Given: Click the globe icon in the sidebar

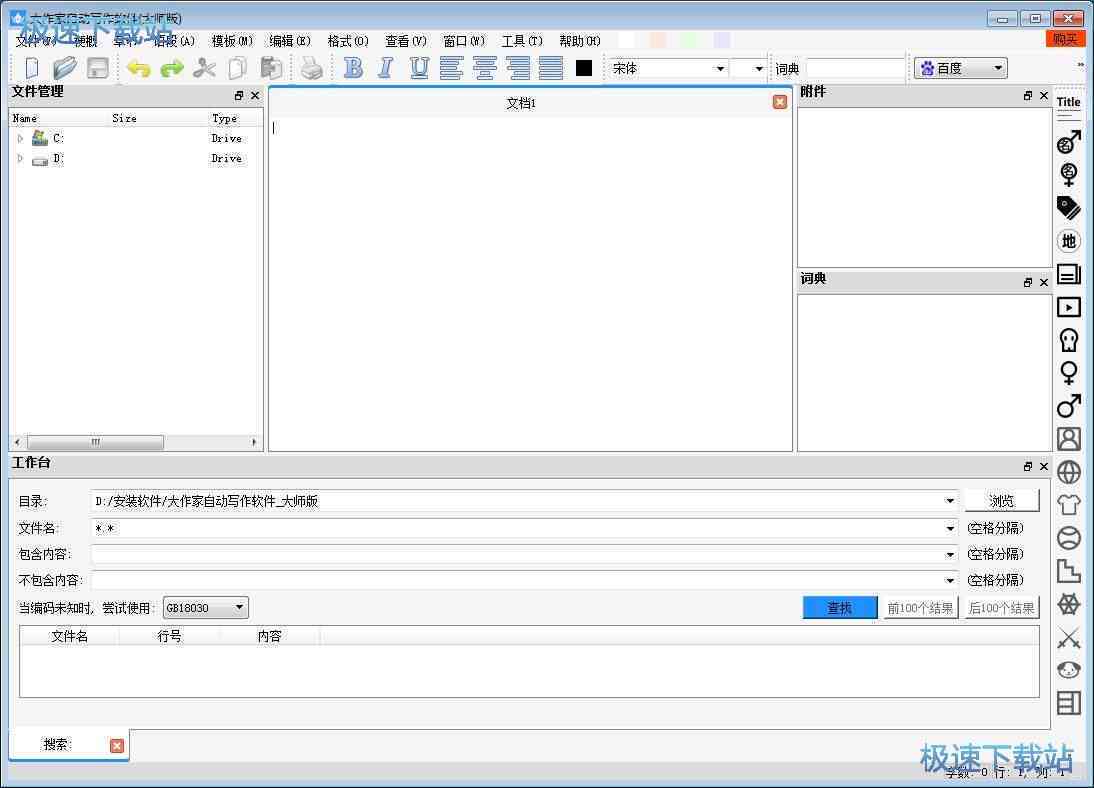Looking at the screenshot, I should click(x=1068, y=473).
